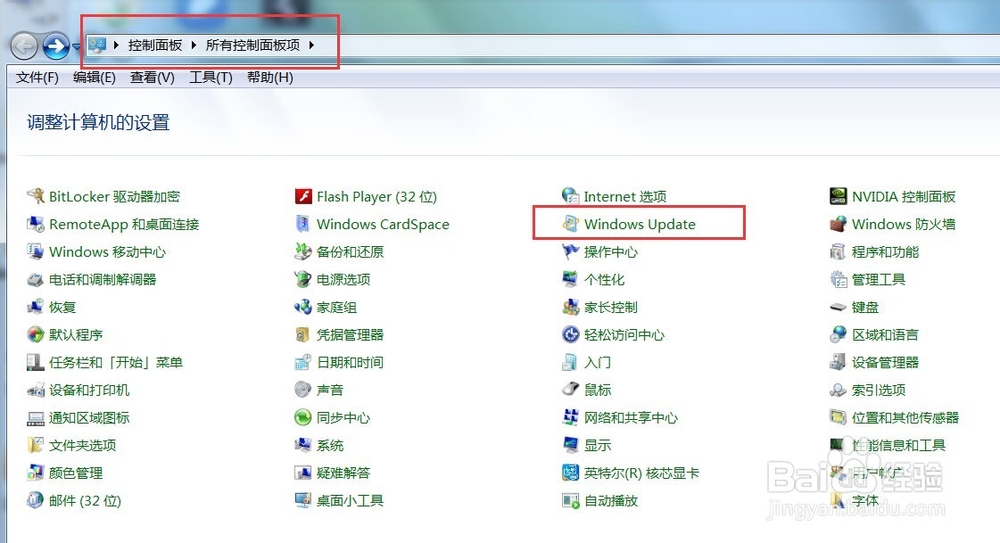Click the 颜色管理 icon
This screenshot has width=1000, height=543.
click(35, 473)
